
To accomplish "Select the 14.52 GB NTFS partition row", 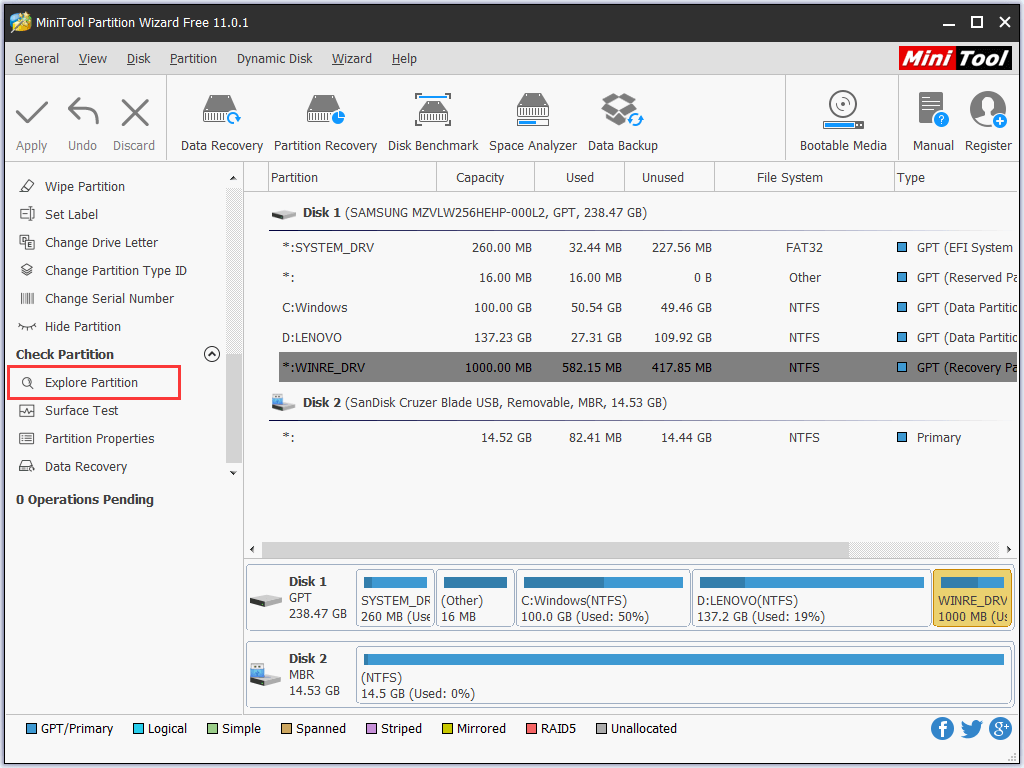I will pyautogui.click(x=647, y=438).
